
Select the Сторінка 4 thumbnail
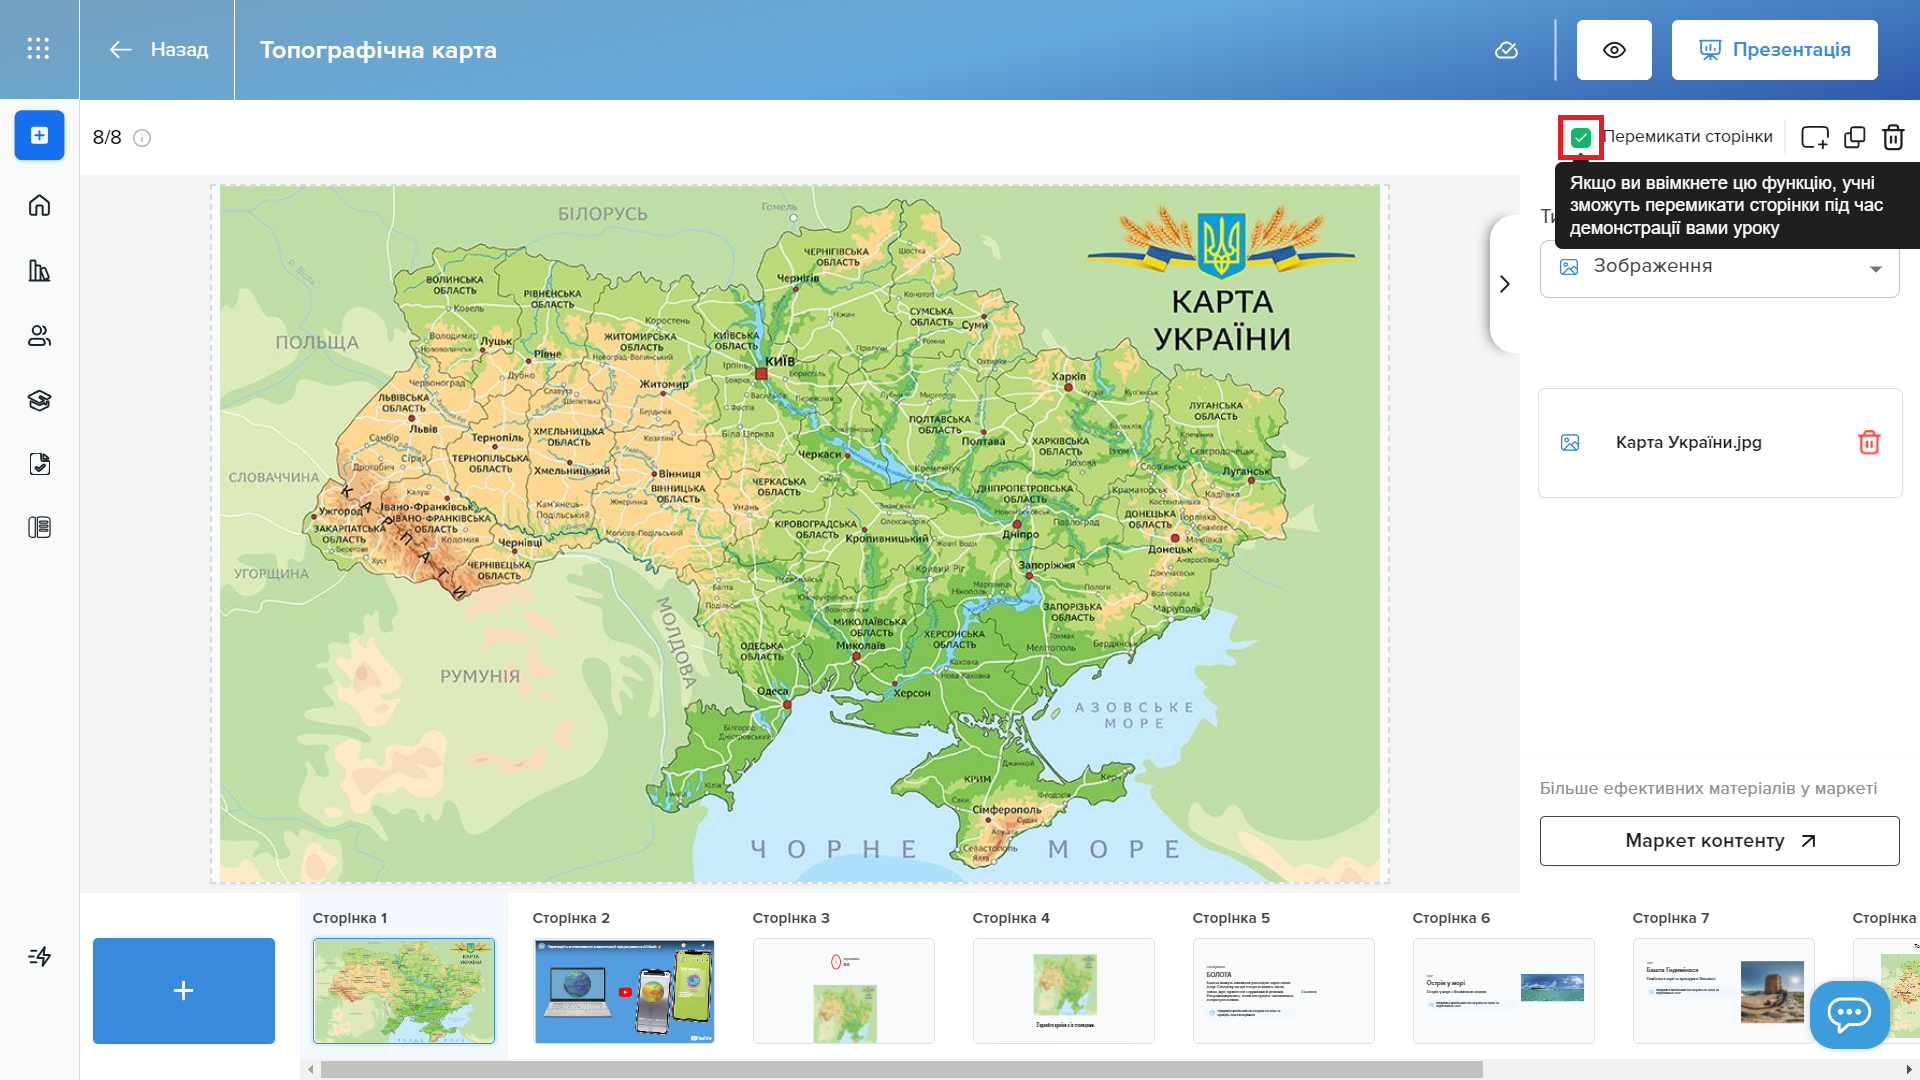tap(1064, 990)
